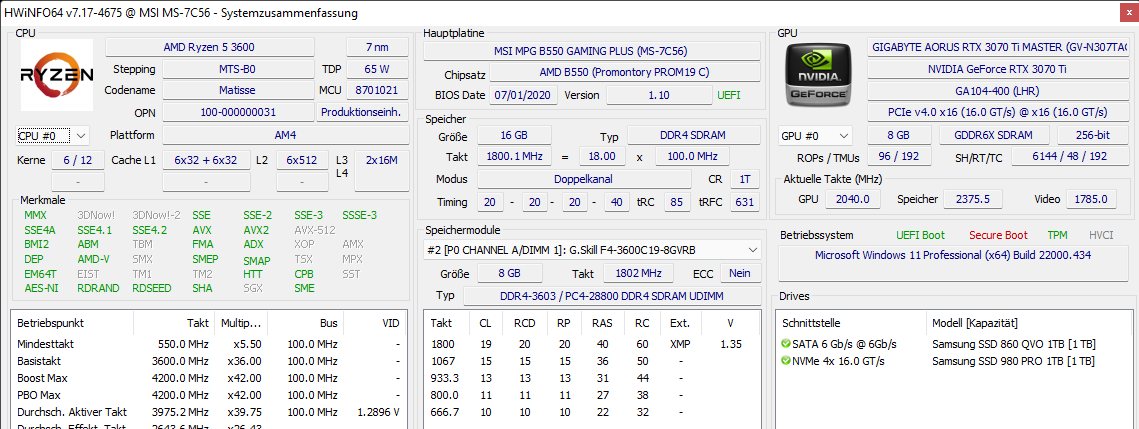Viewport: 1139px width, 429px height.
Task: Expand the memory module selection dropdown
Action: 592,250
